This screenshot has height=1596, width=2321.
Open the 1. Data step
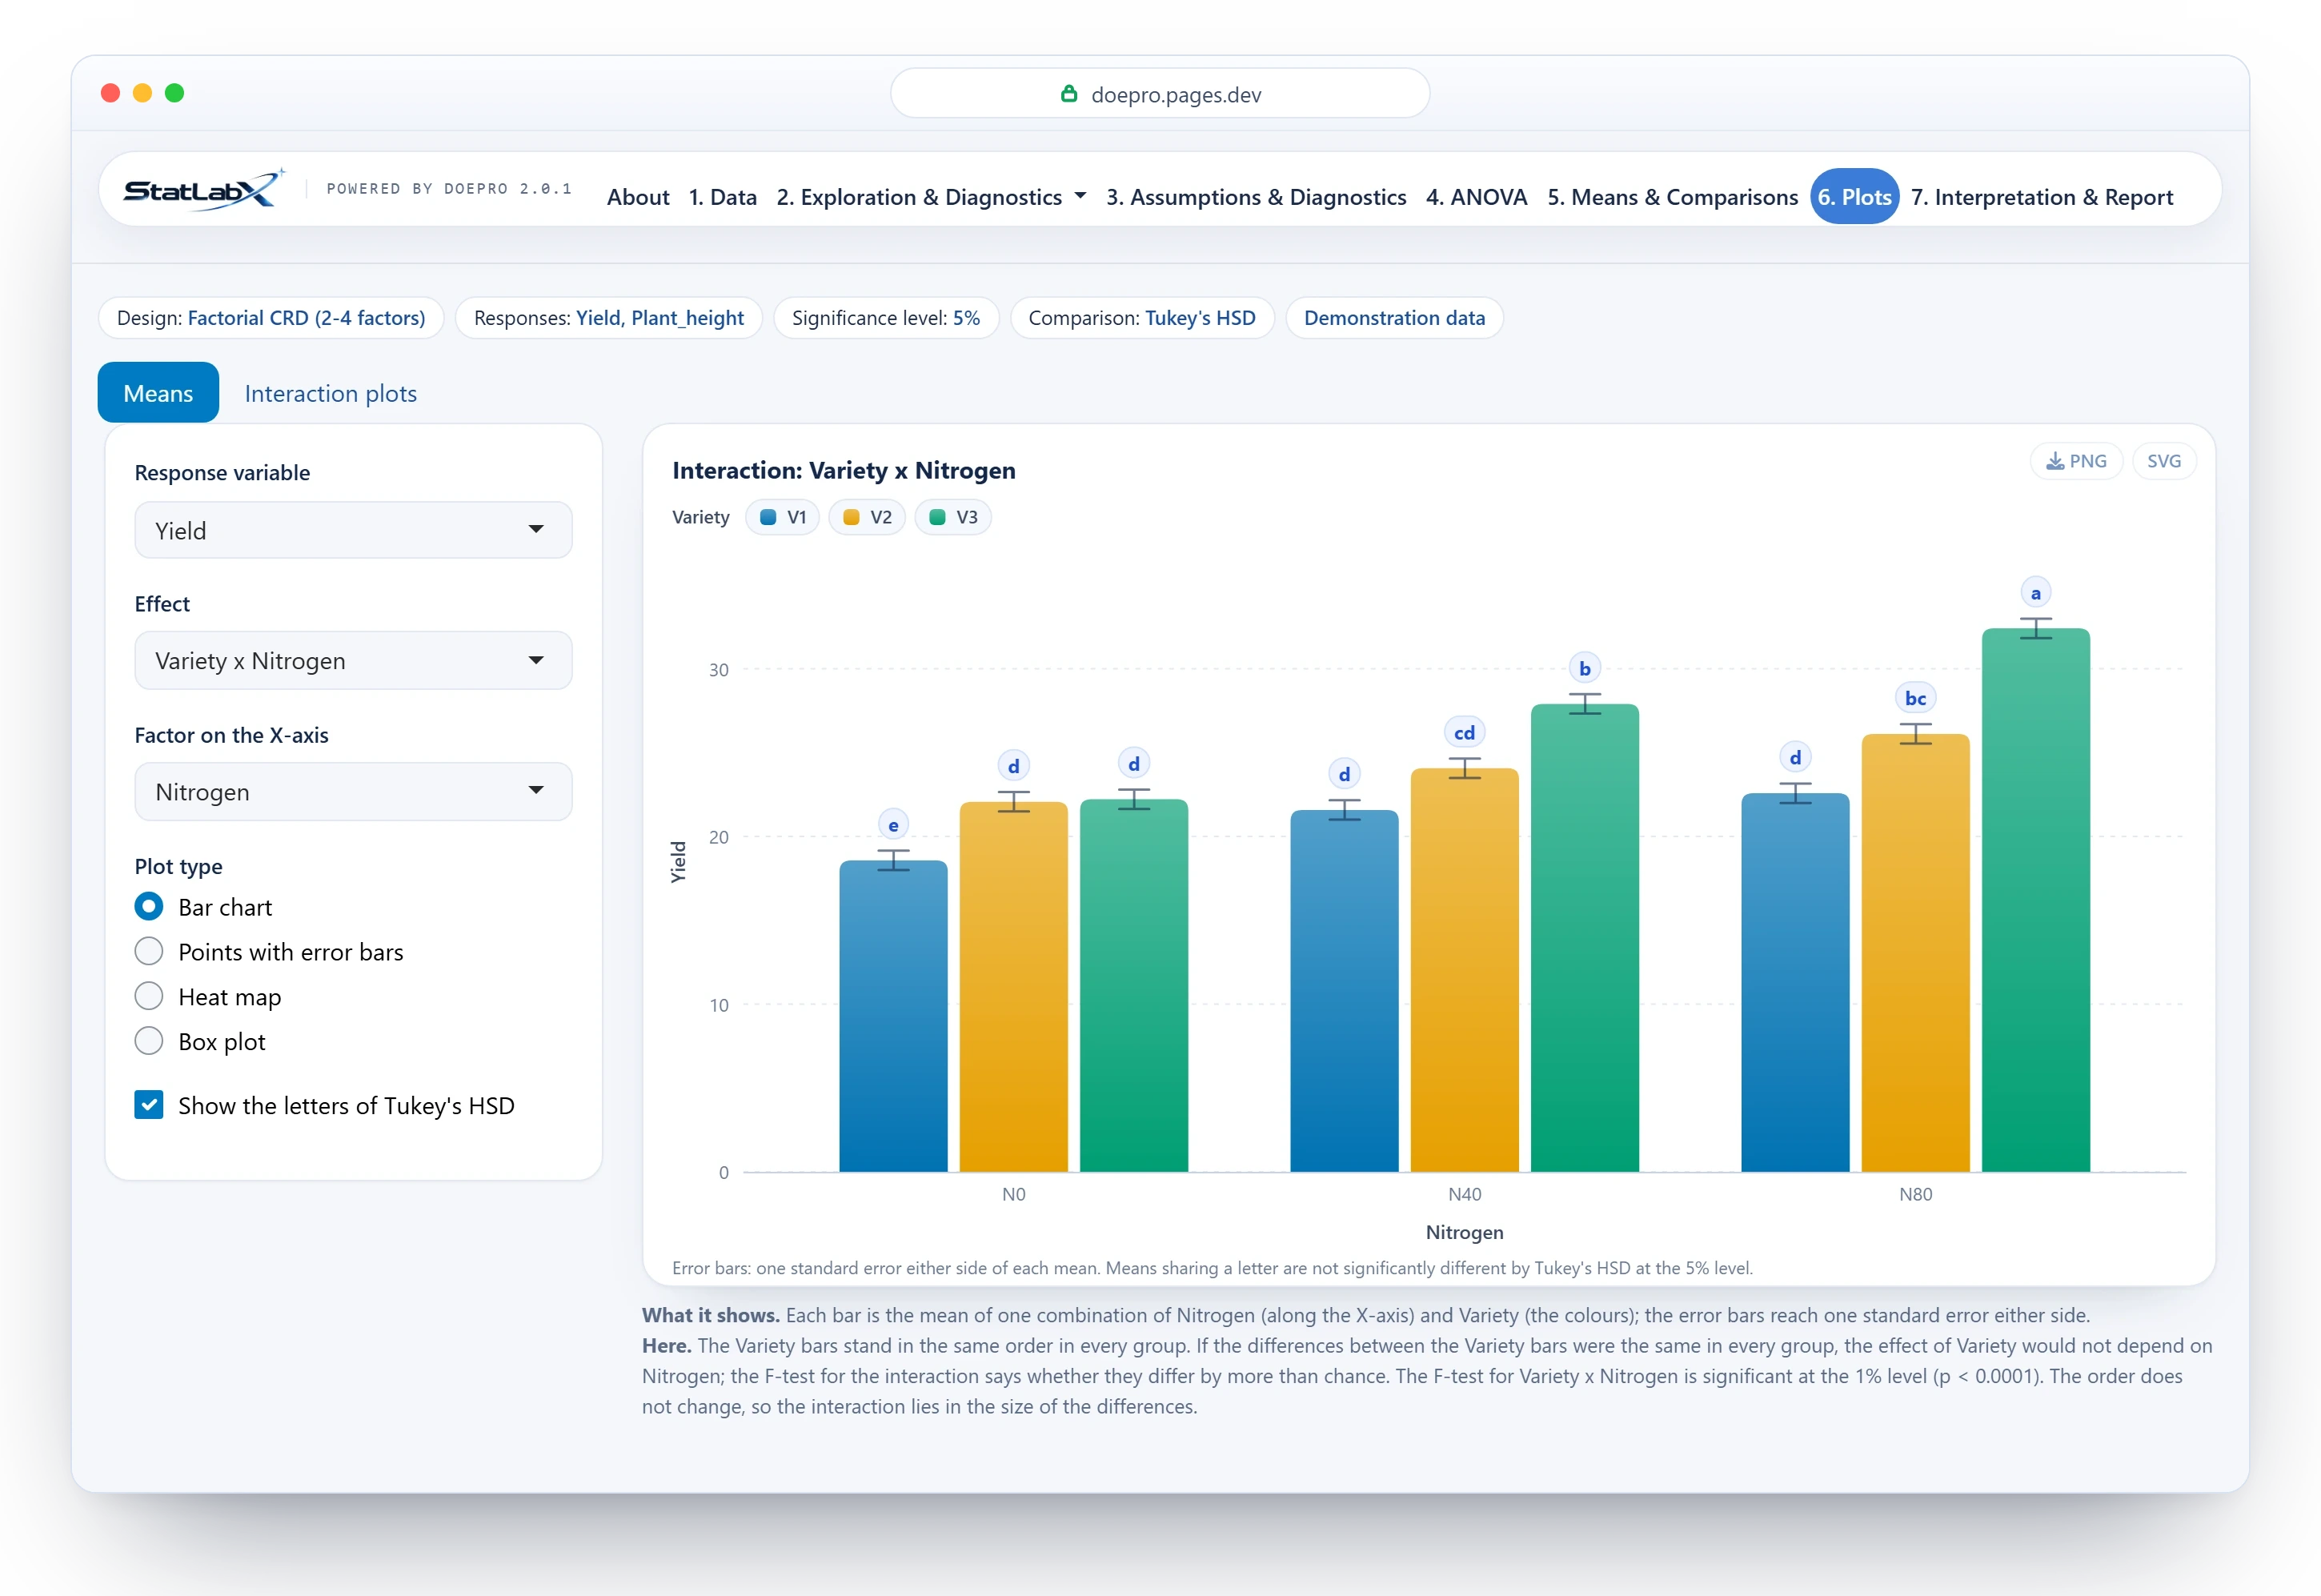click(722, 197)
